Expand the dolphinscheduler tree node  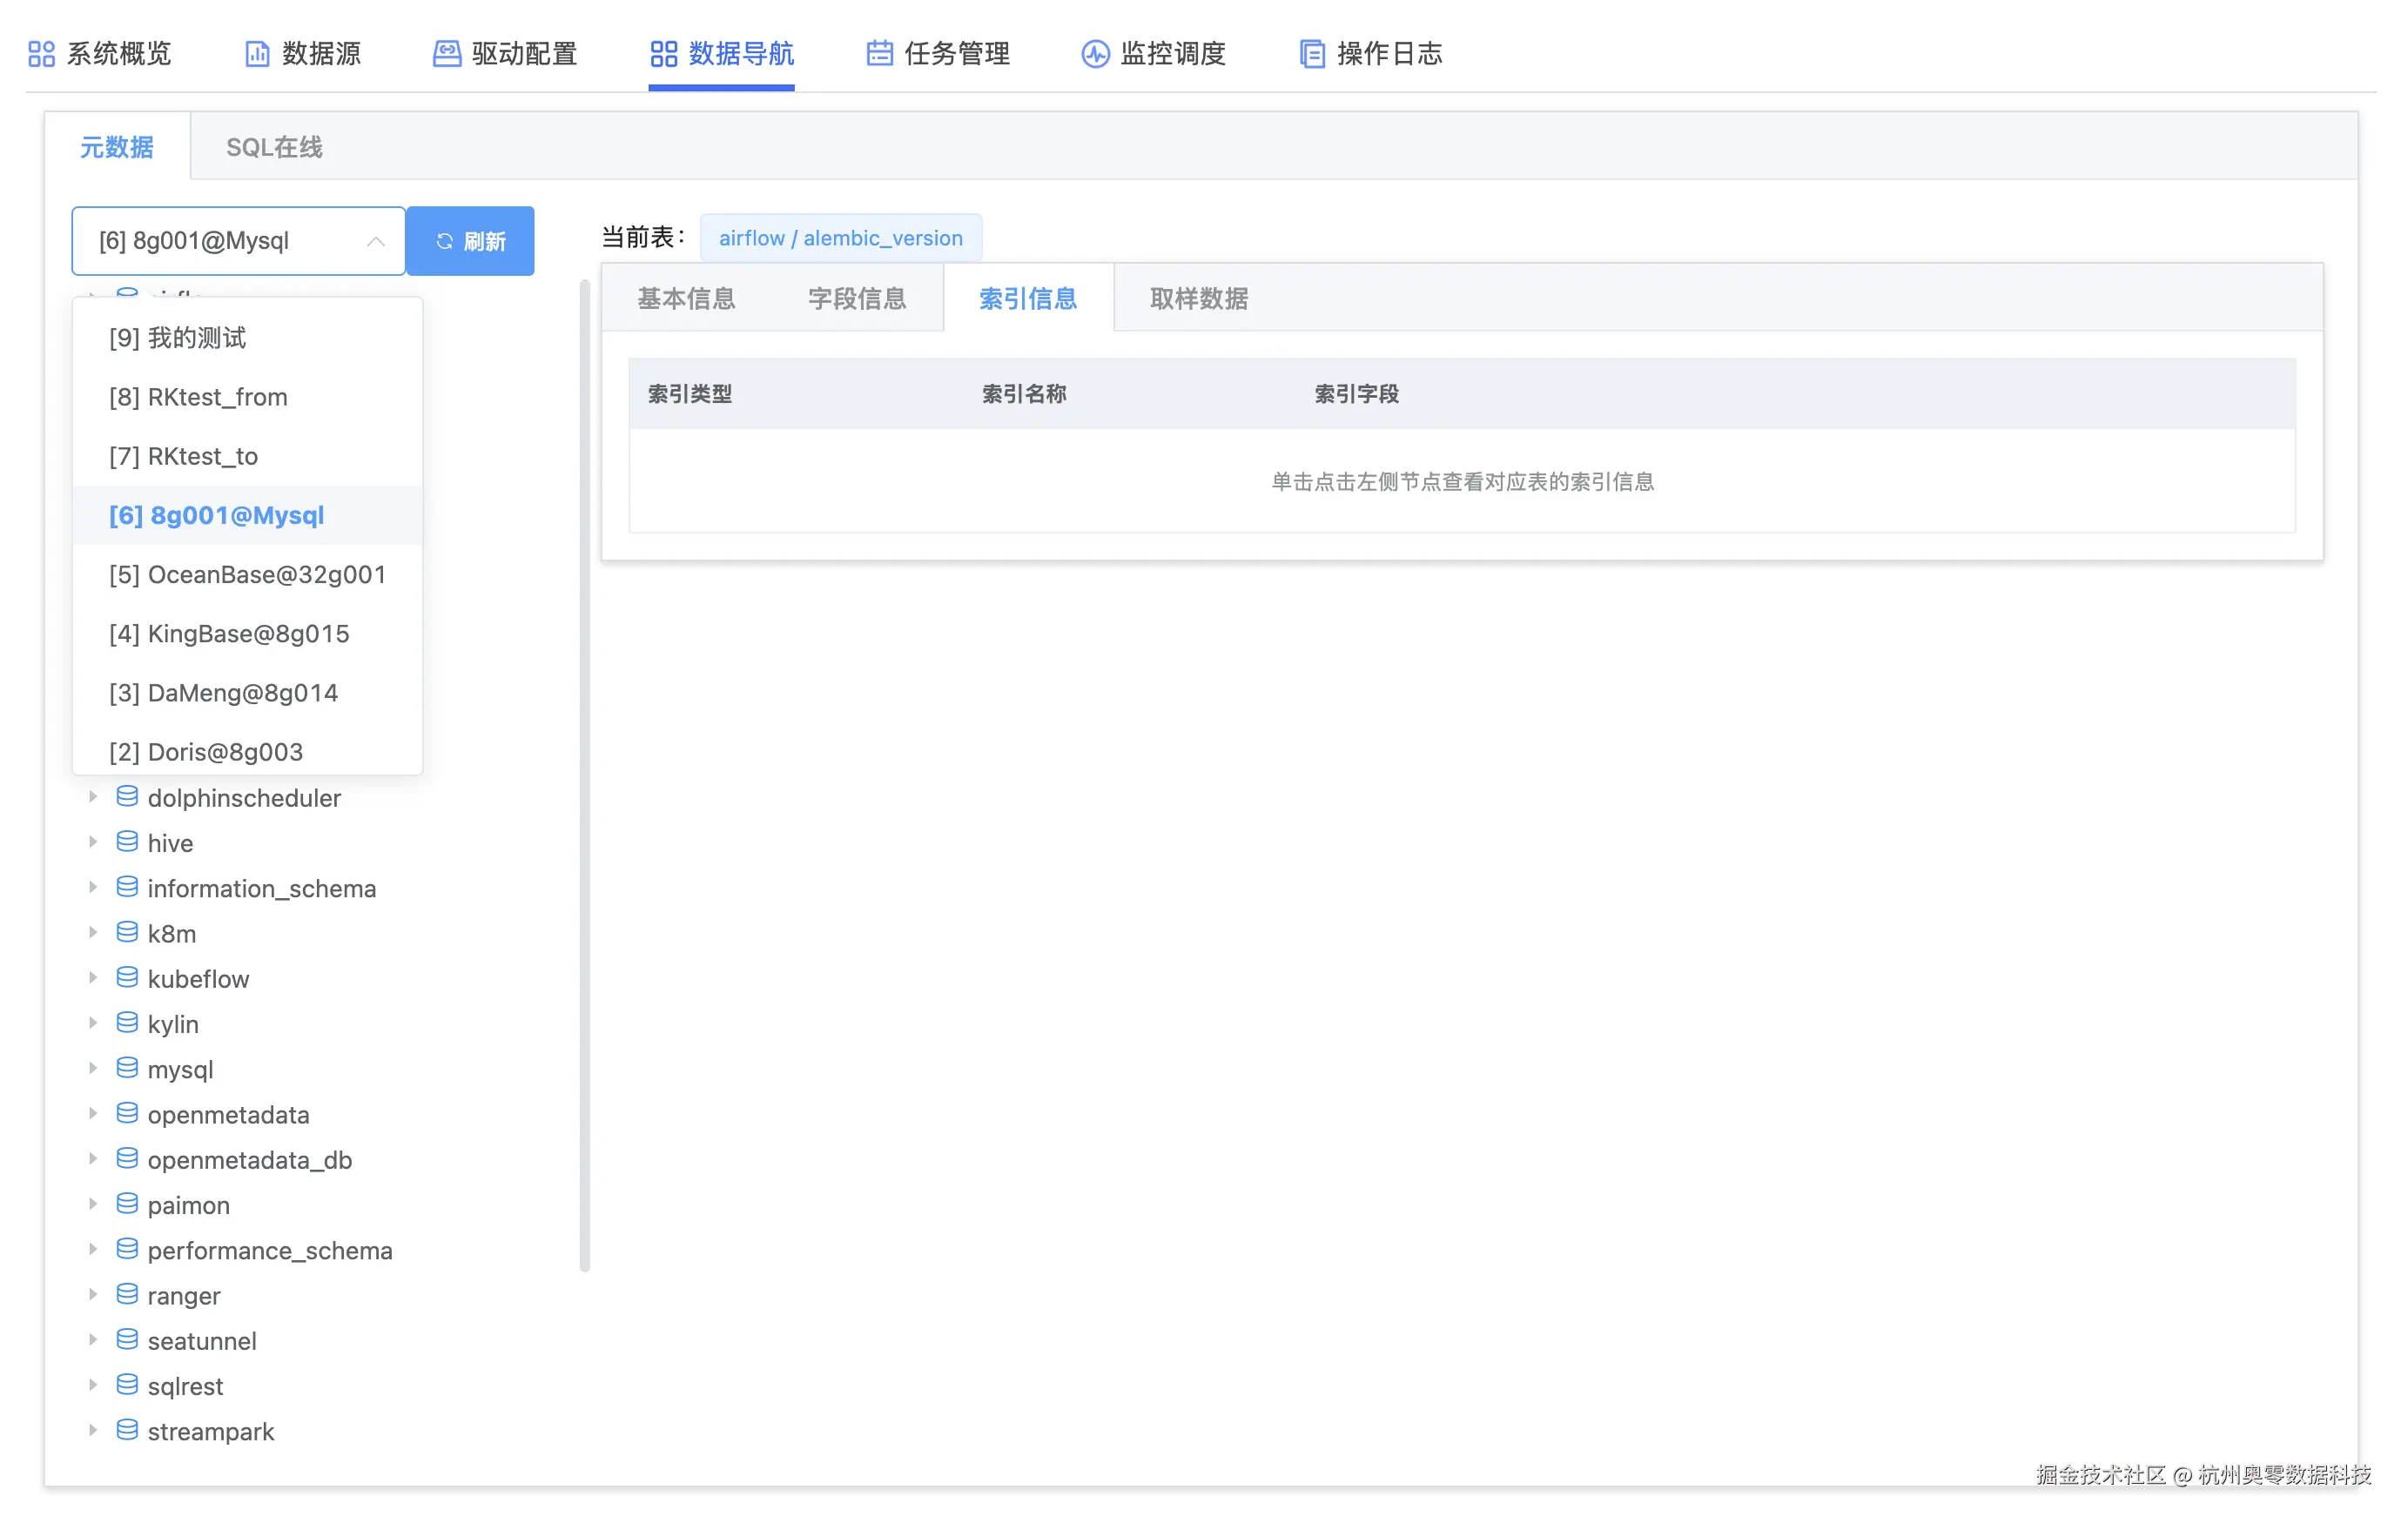(93, 797)
